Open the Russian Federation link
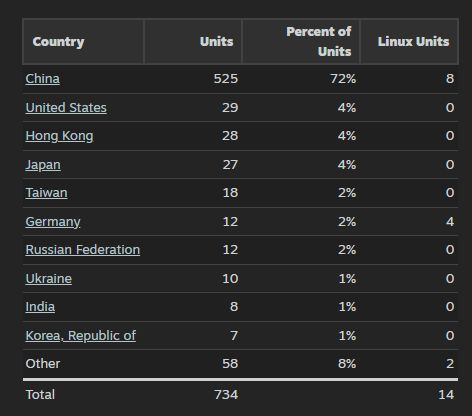Viewport: 472px width, 416px height. pos(83,250)
